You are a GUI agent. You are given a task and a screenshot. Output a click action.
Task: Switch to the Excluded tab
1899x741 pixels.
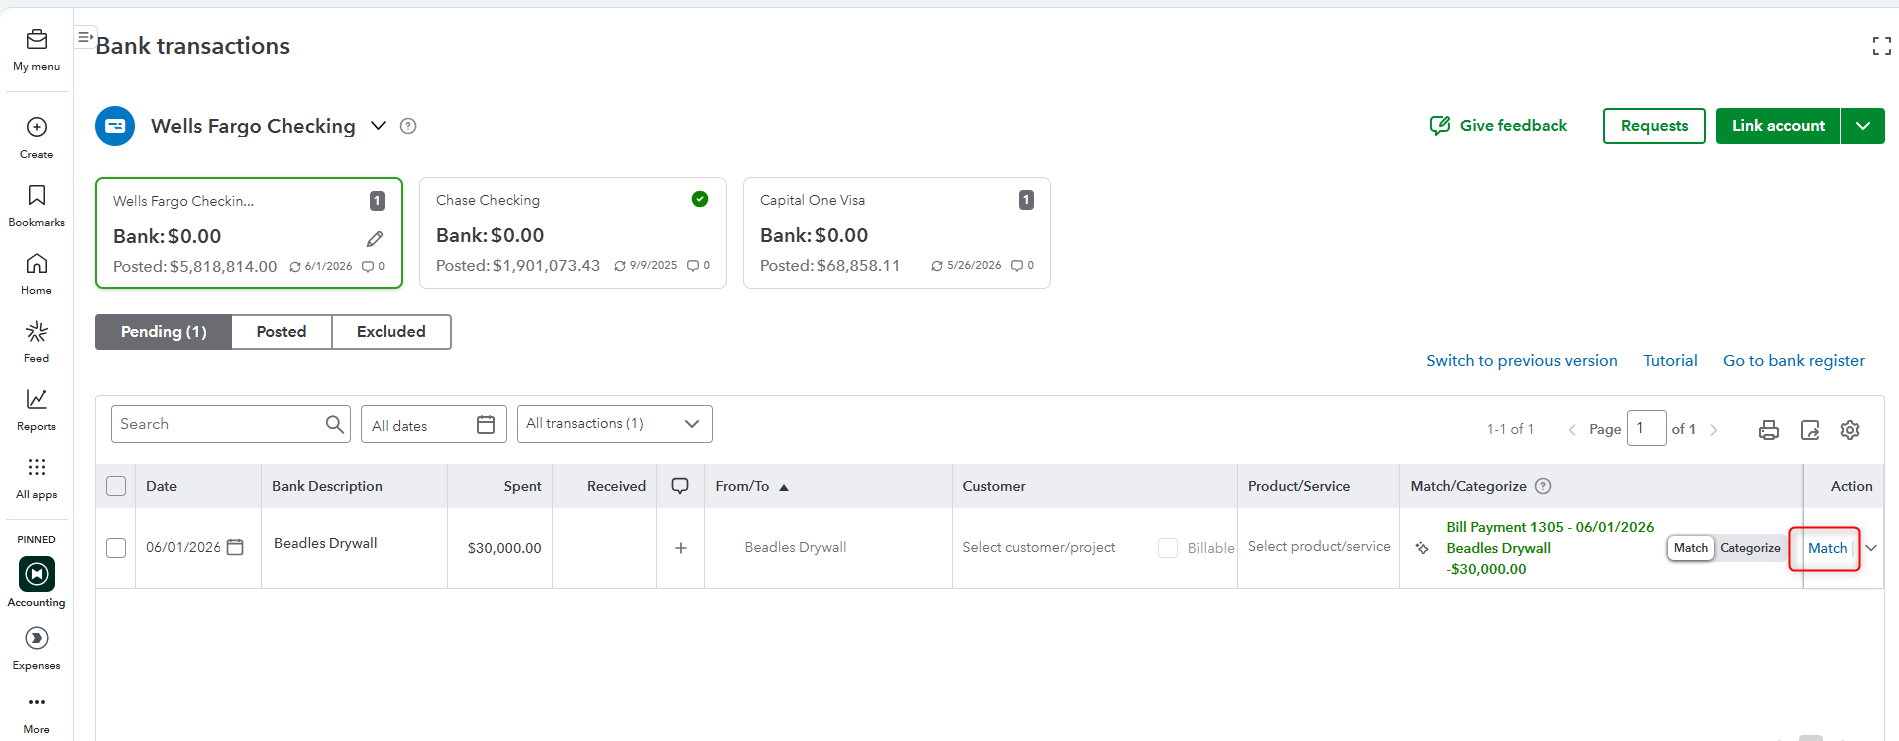(391, 332)
